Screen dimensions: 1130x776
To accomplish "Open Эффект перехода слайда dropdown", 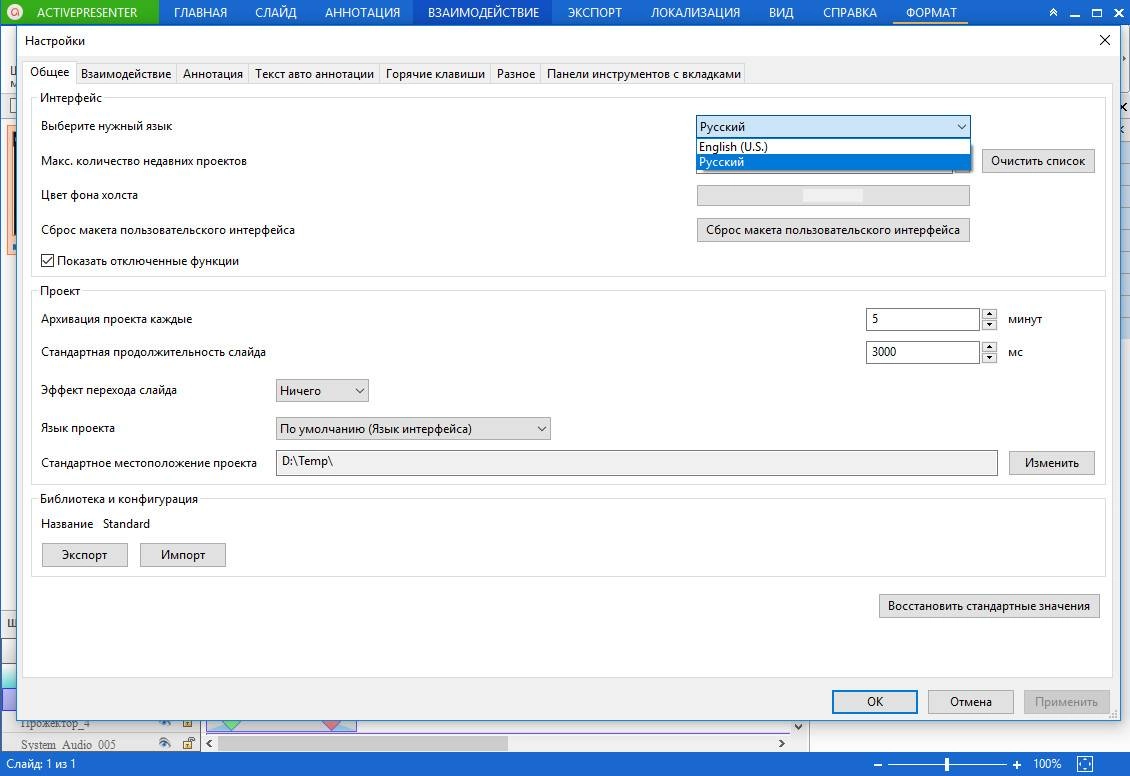I will (322, 391).
